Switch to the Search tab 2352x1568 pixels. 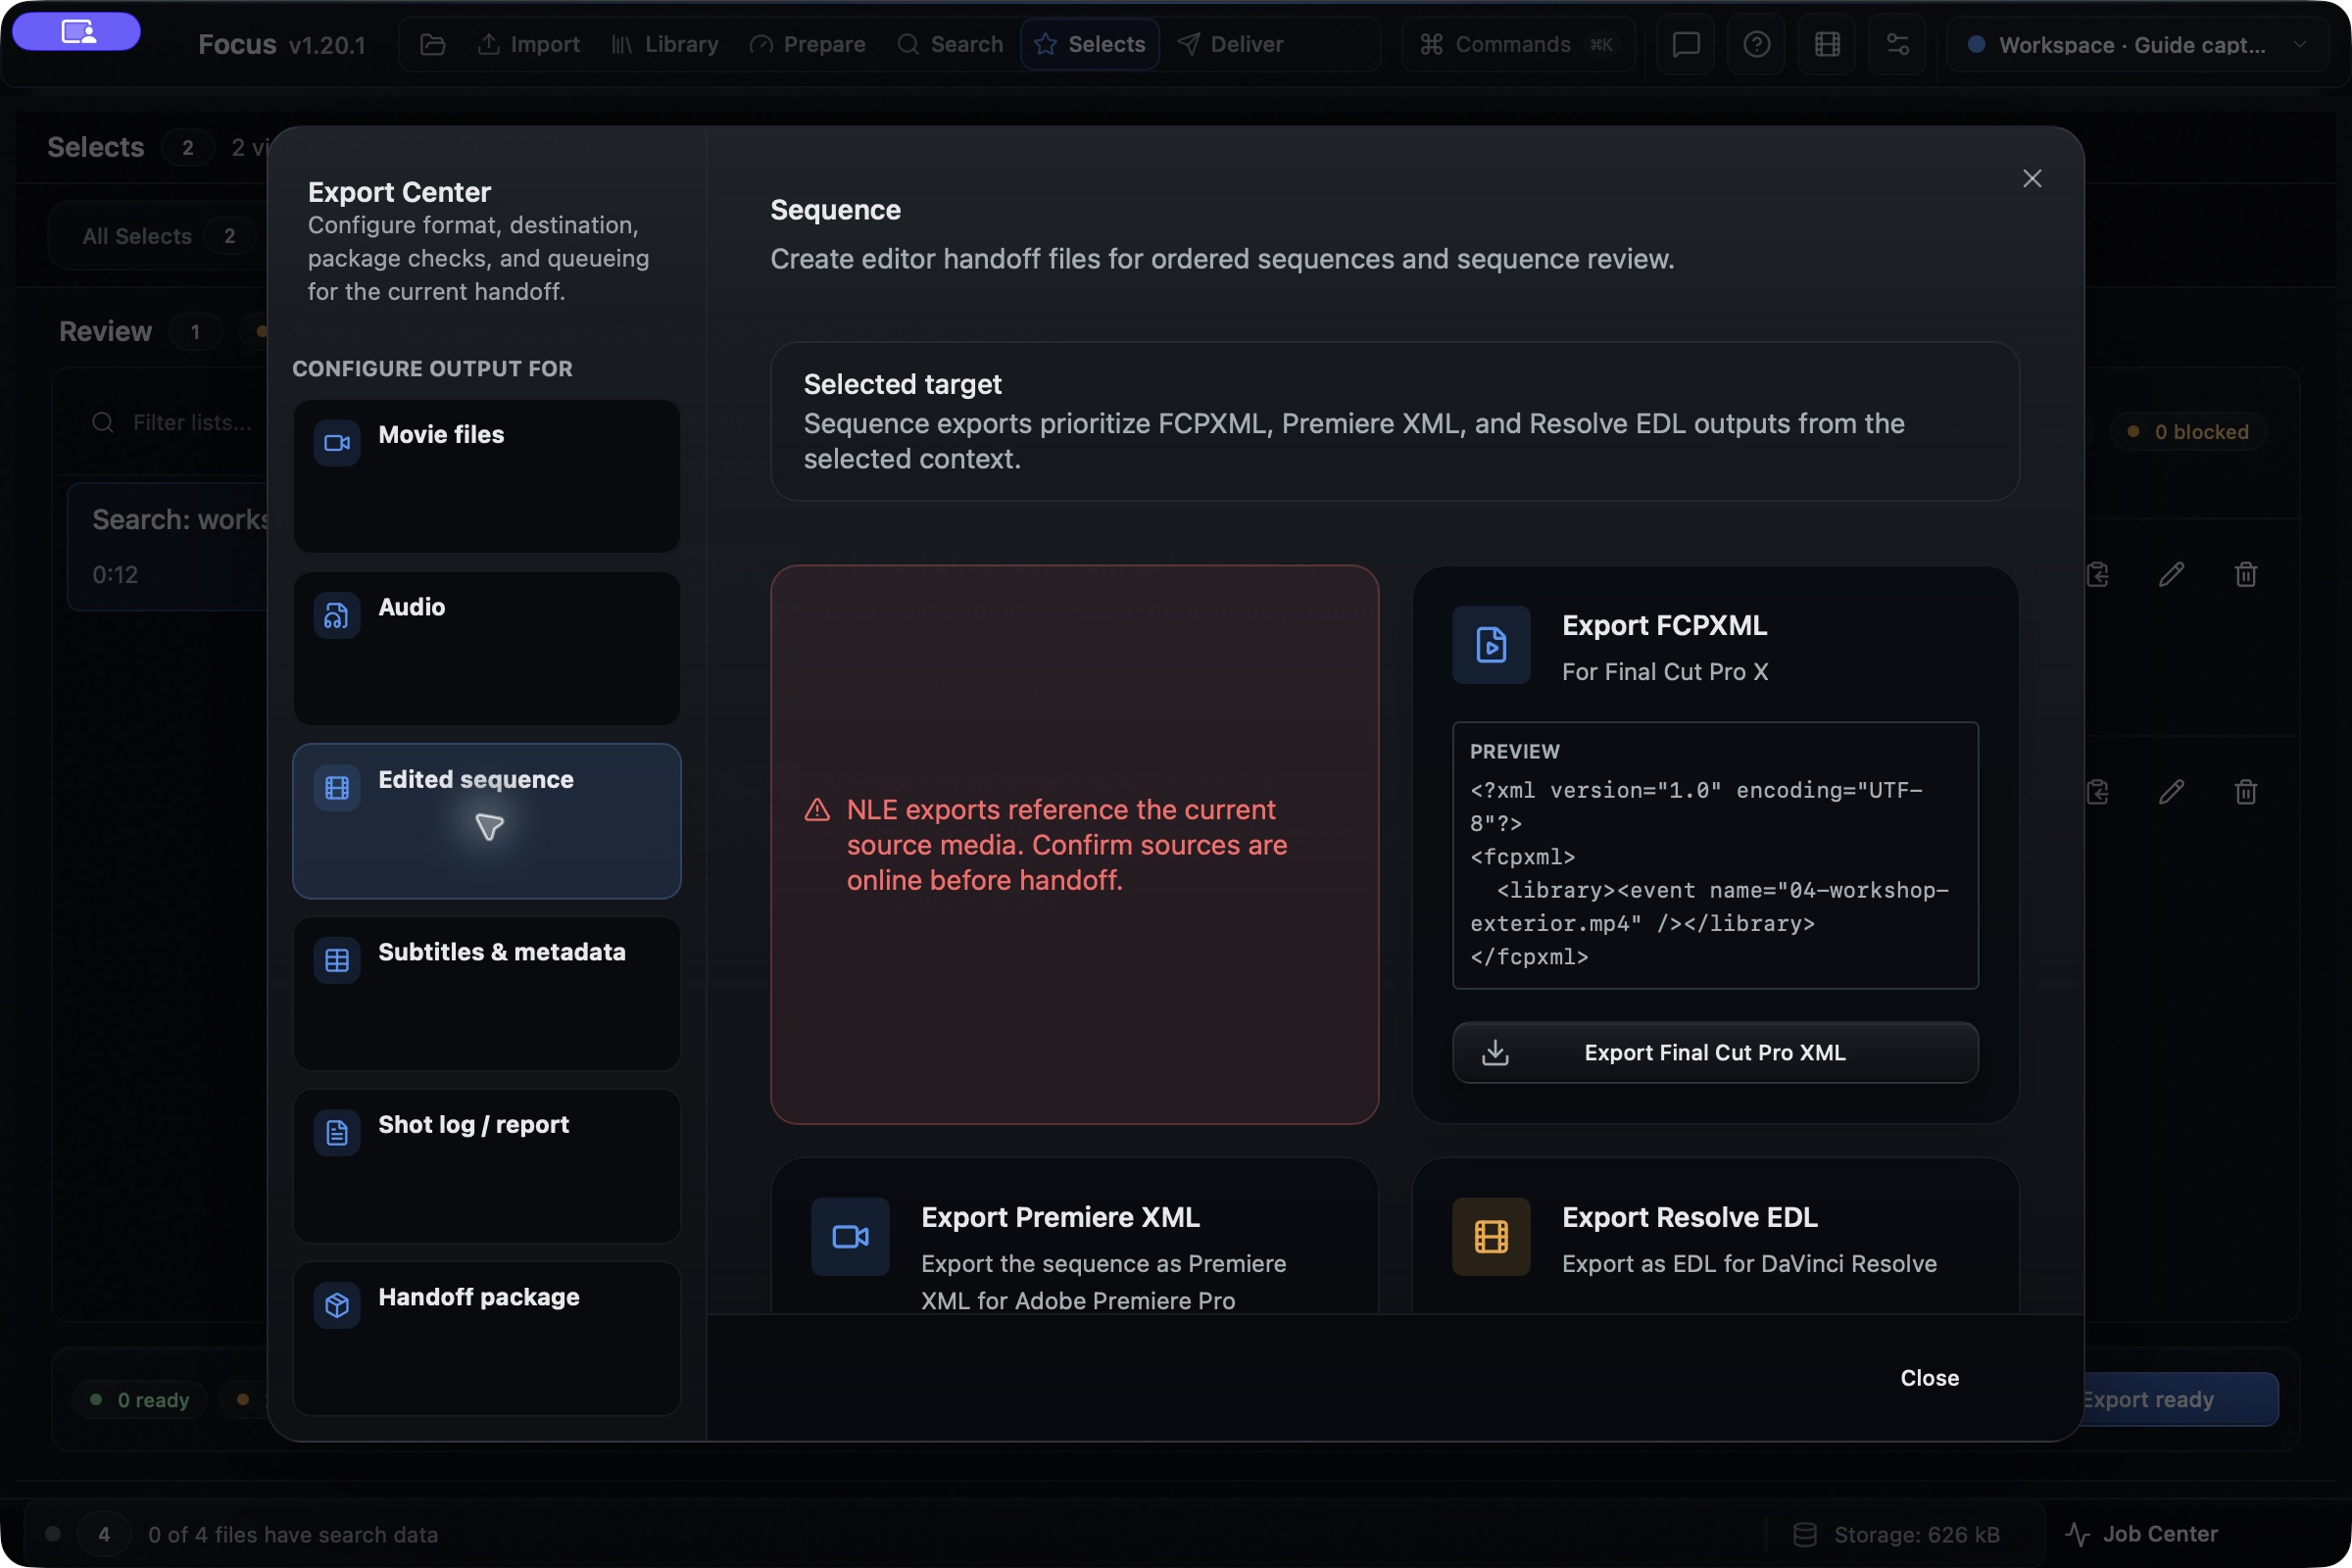(950, 44)
